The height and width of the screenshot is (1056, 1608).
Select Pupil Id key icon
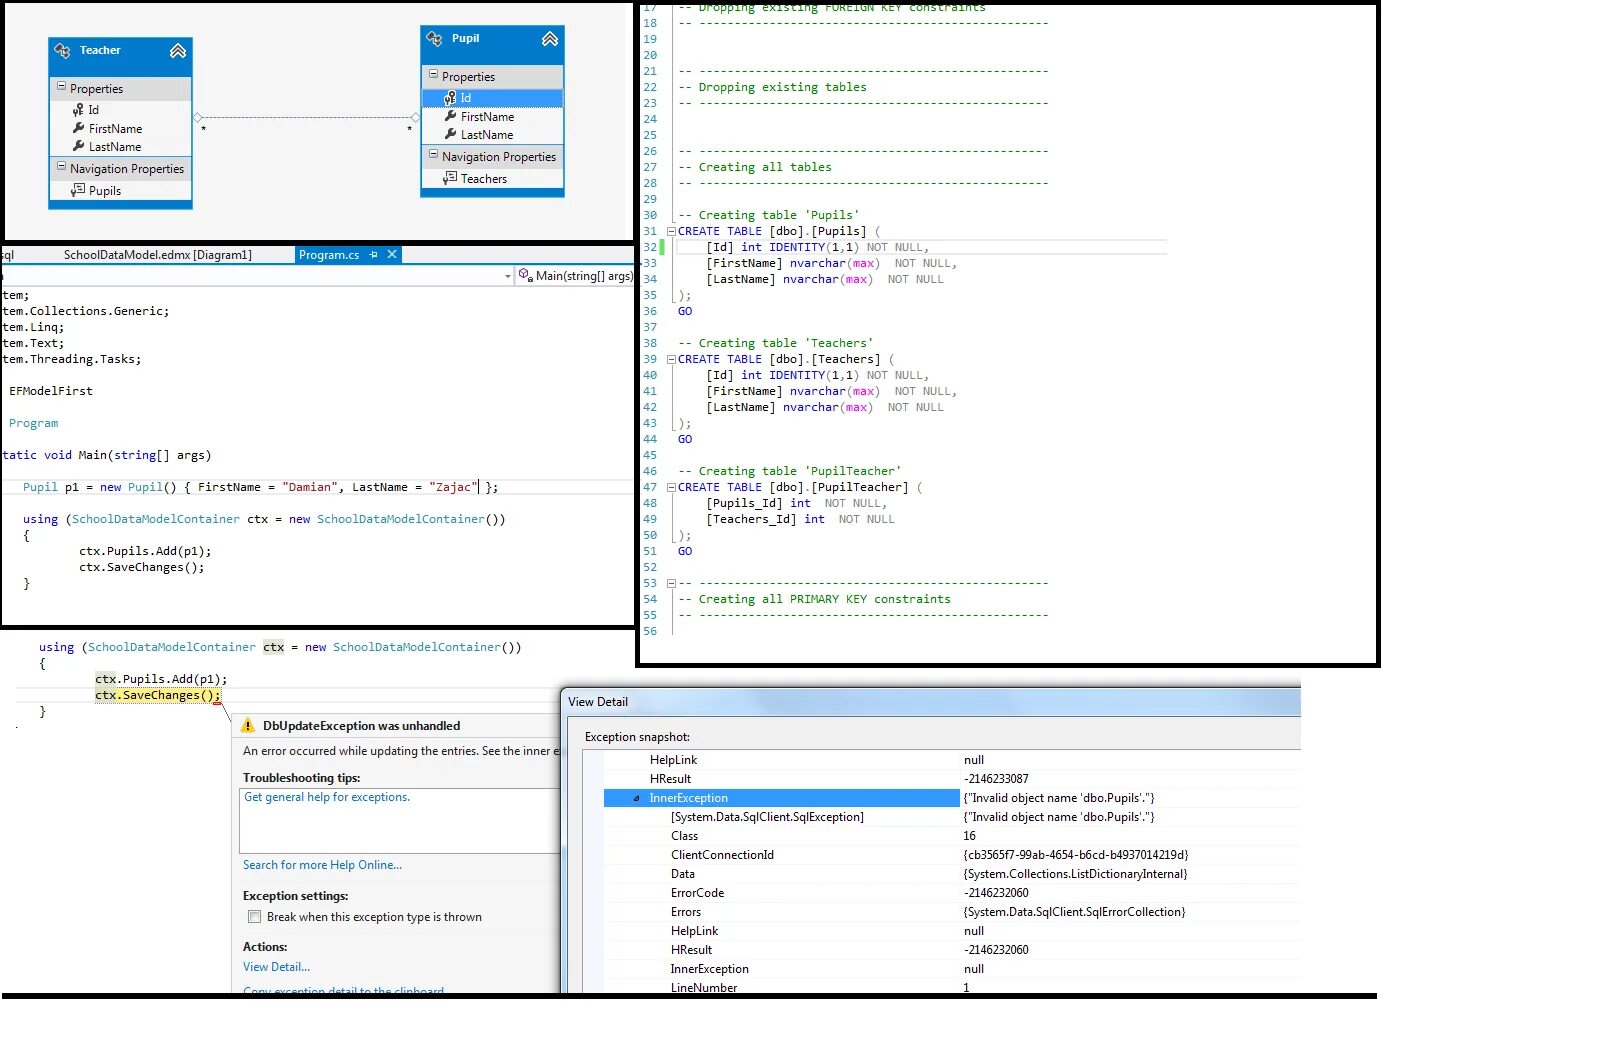(450, 98)
